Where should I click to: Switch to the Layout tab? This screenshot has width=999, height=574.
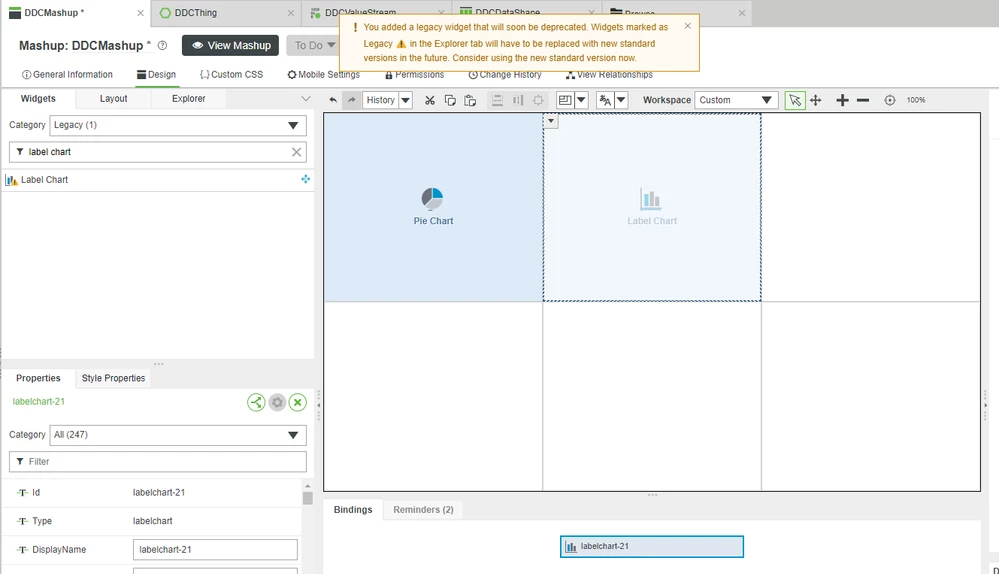113,99
